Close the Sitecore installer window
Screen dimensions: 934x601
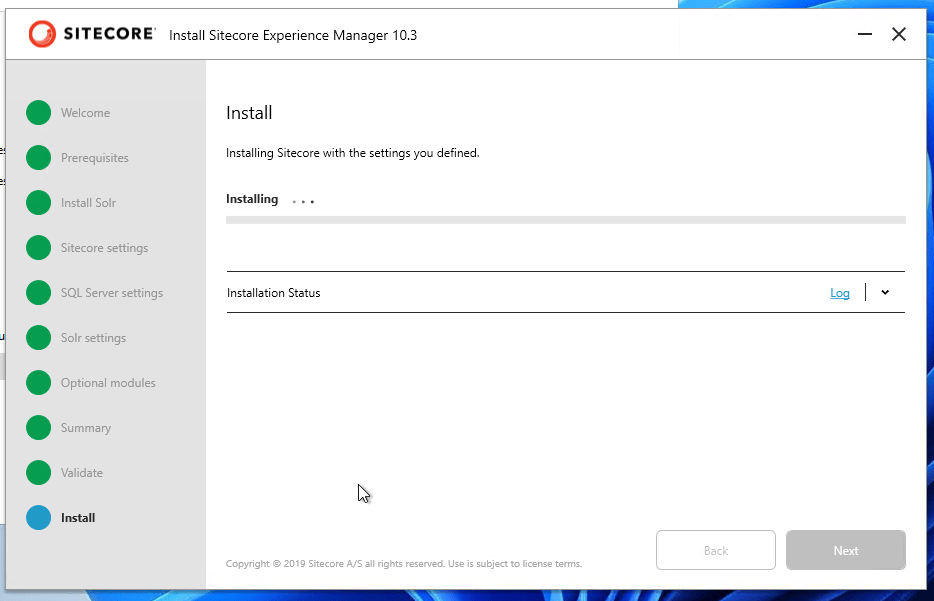pos(899,35)
